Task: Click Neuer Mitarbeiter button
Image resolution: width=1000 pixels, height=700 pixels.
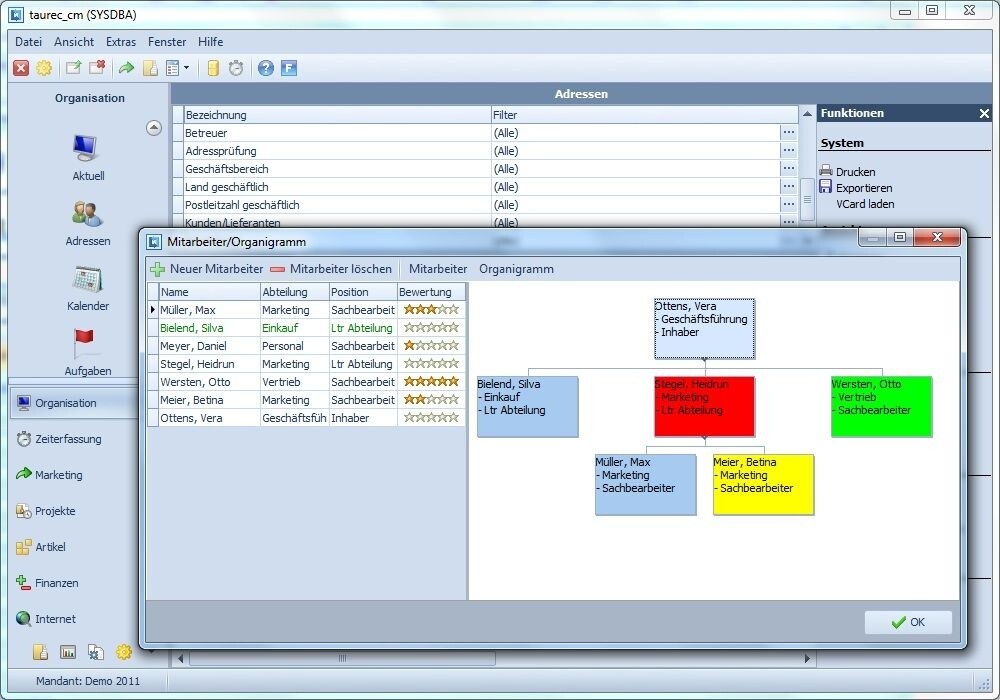Action: (207, 269)
